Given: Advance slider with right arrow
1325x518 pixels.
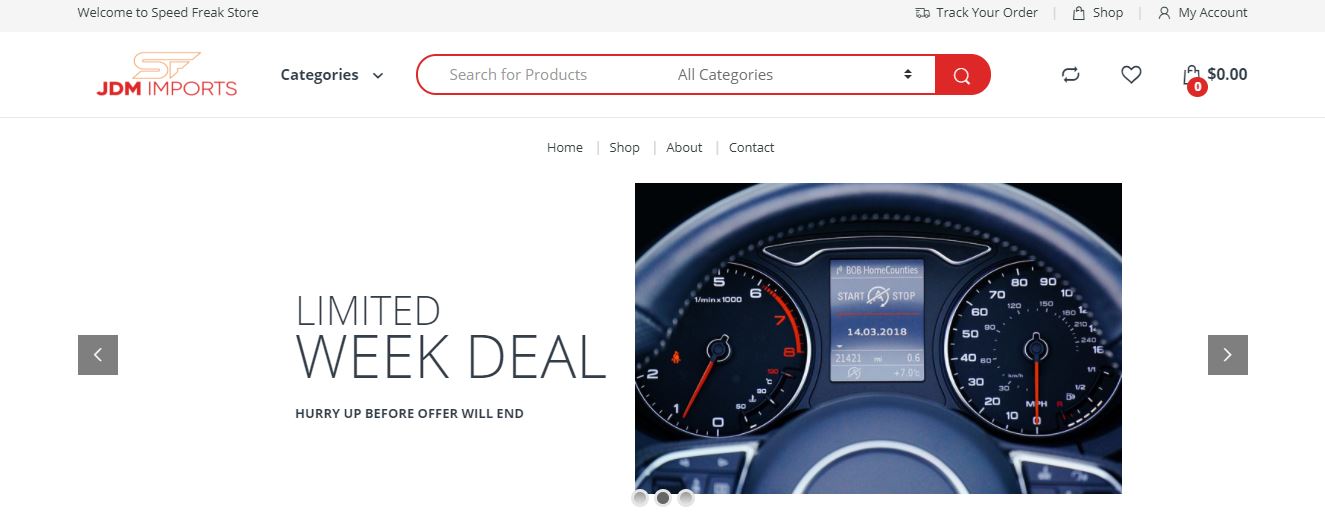Looking at the screenshot, I should (1228, 355).
